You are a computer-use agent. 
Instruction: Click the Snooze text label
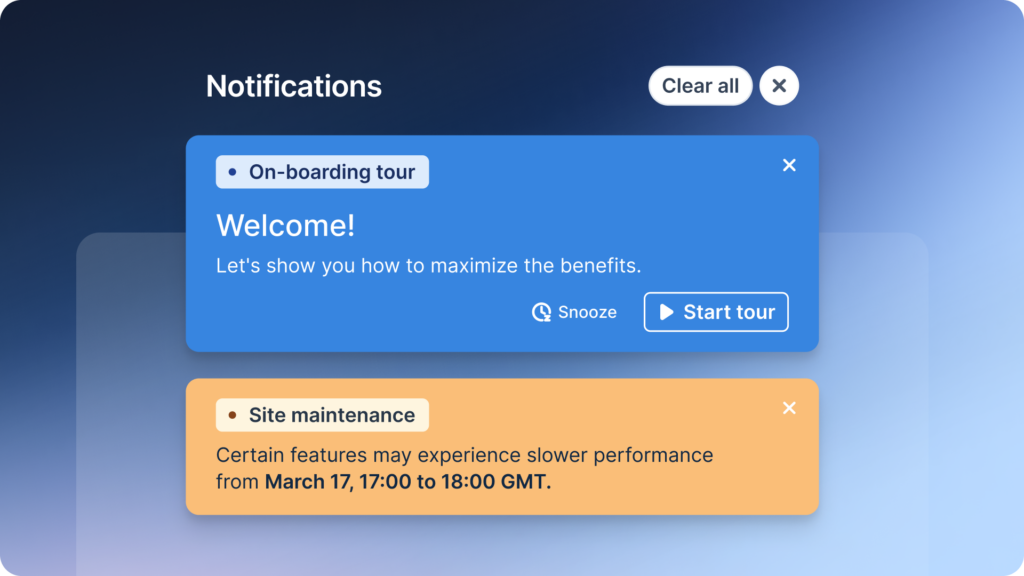pyautogui.click(x=587, y=312)
